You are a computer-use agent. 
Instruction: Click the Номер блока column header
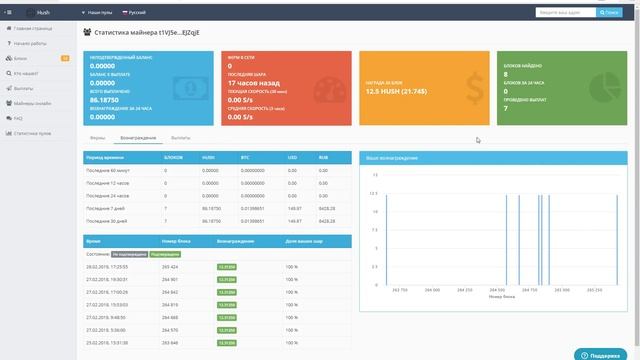point(176,241)
